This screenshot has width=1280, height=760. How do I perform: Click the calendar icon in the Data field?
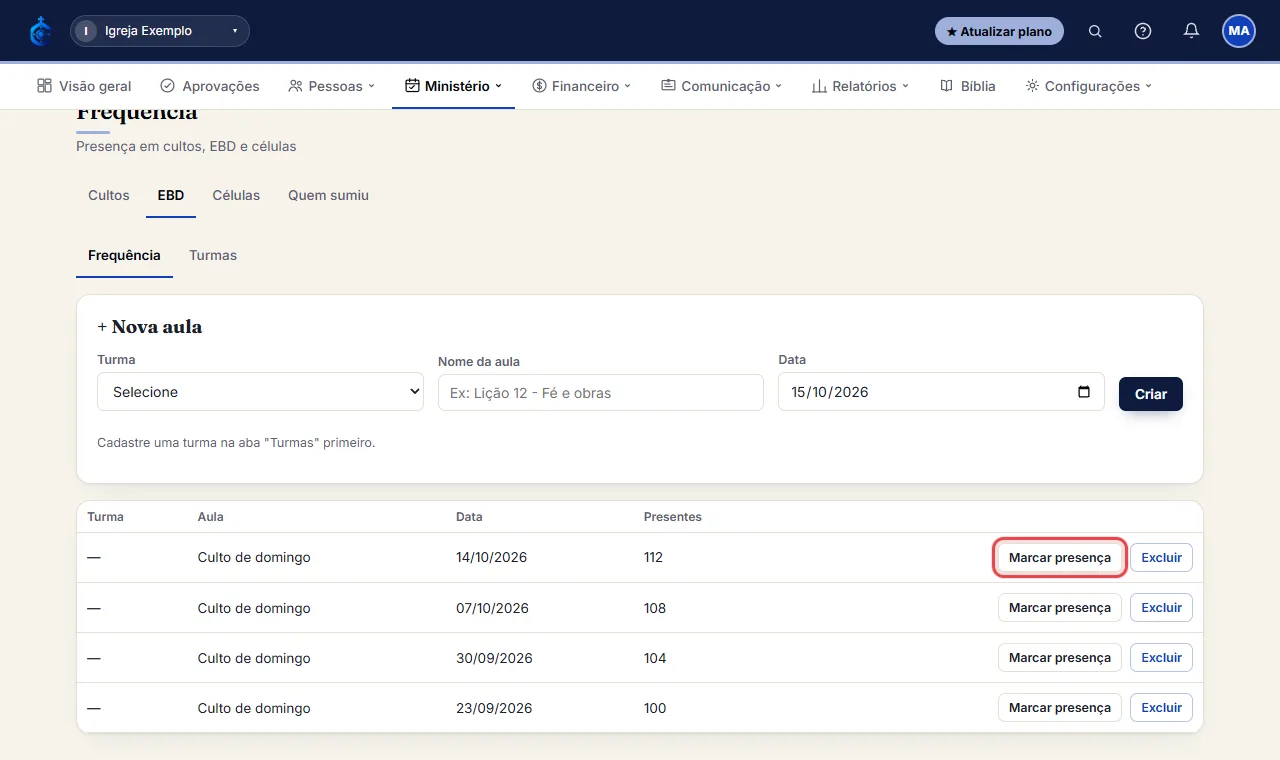(1084, 392)
